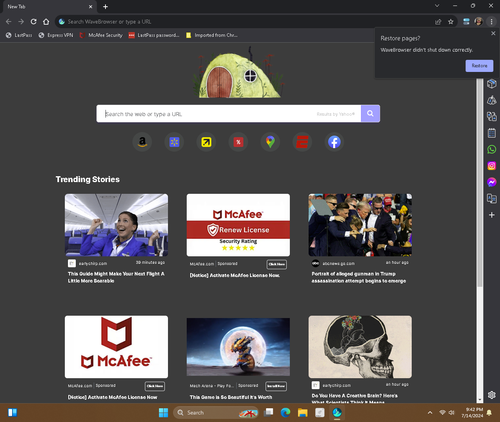Focus the address bar

(x=248, y=22)
